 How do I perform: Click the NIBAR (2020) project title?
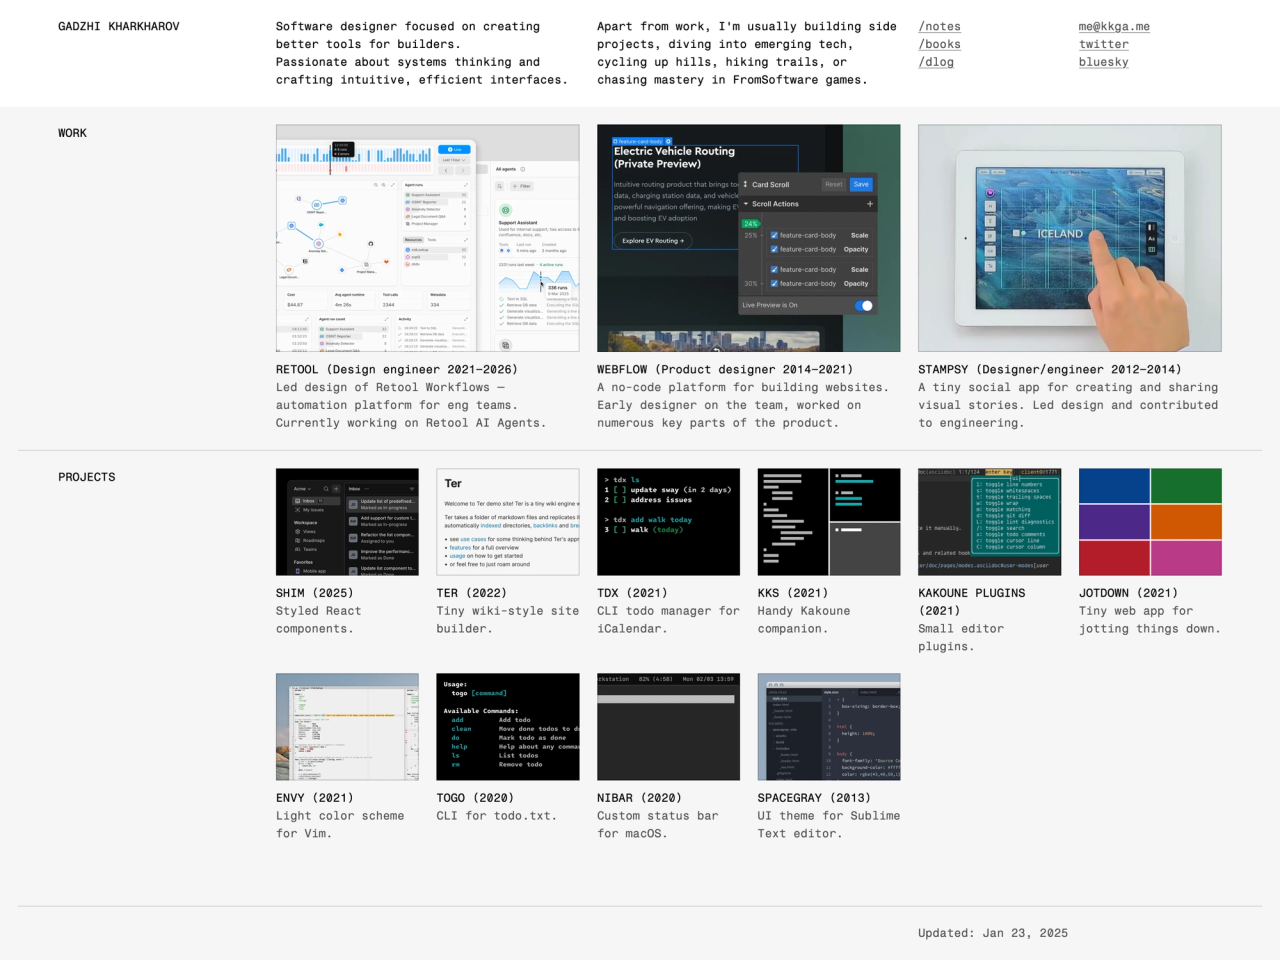[639, 799]
